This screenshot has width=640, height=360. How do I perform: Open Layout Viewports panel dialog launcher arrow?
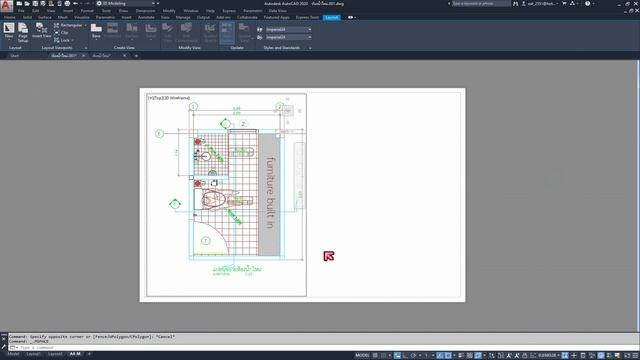(86, 48)
